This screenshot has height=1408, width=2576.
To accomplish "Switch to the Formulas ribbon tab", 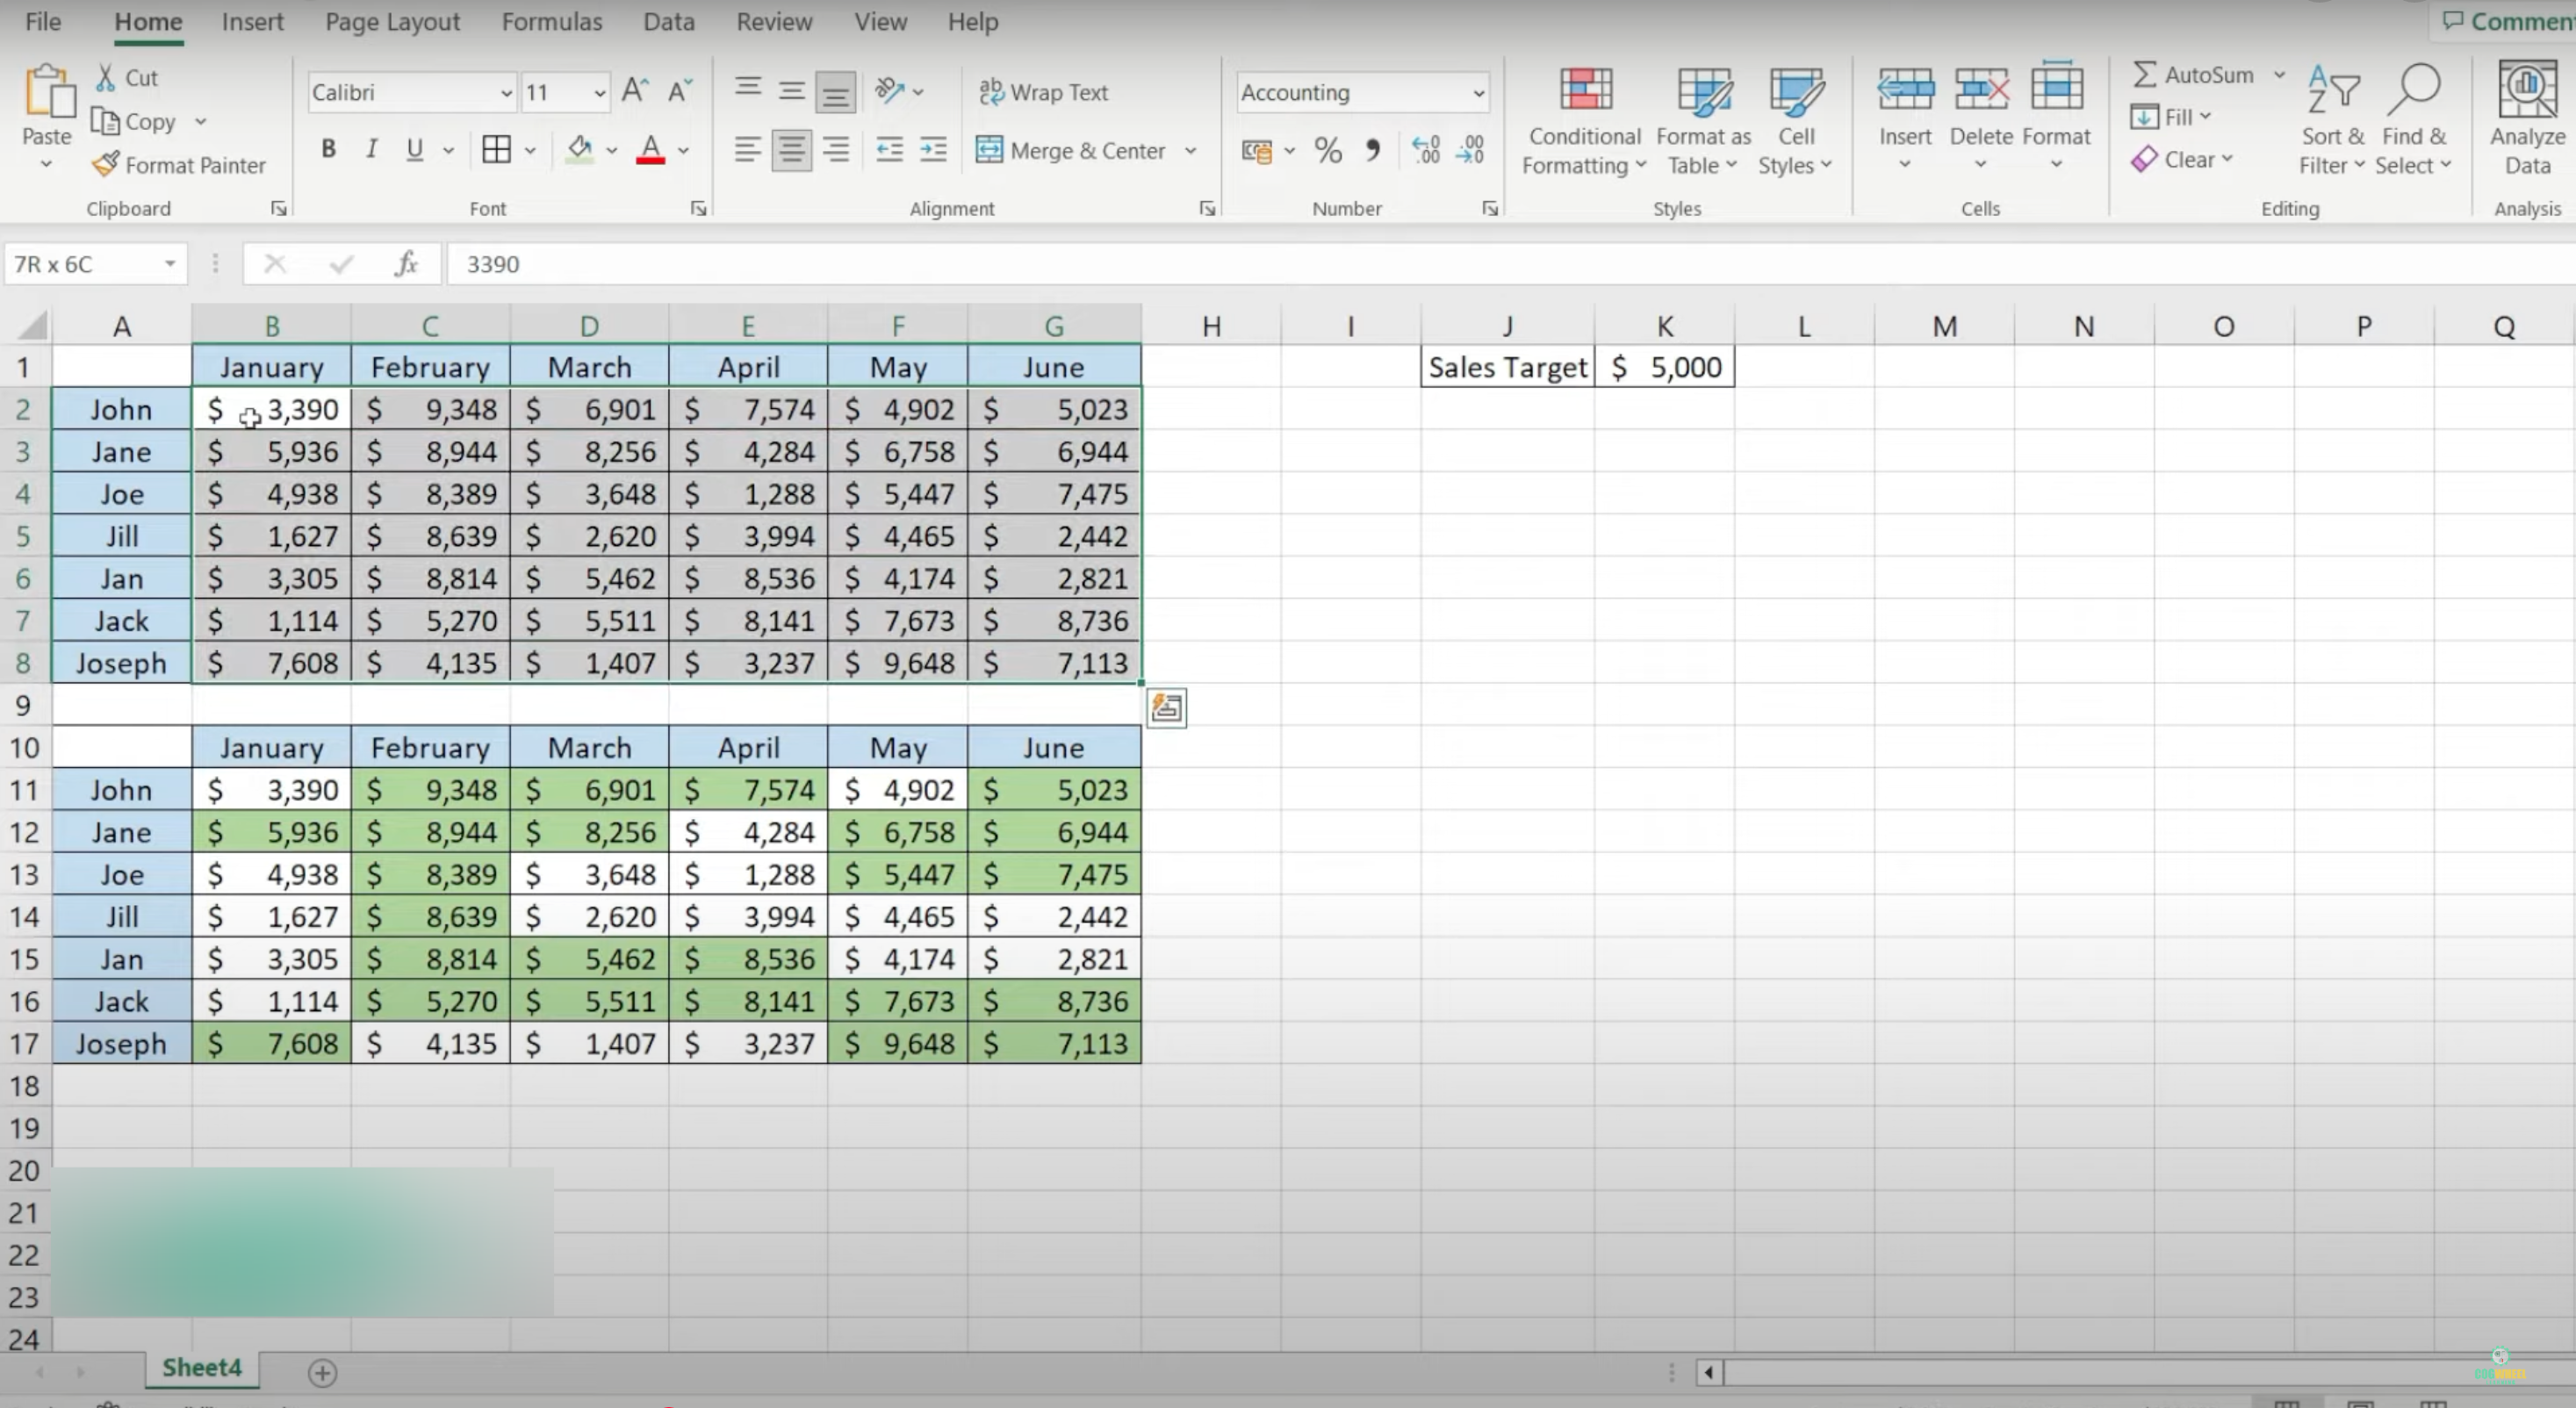I will [x=551, y=22].
